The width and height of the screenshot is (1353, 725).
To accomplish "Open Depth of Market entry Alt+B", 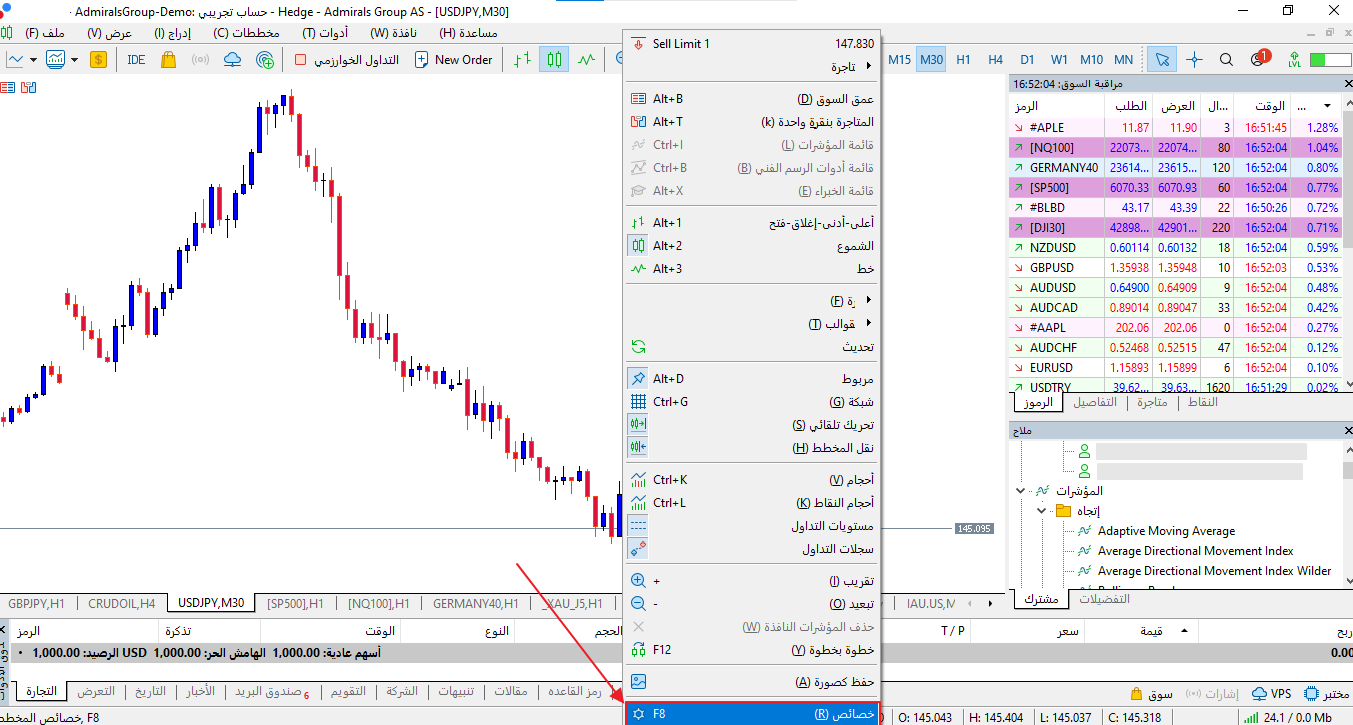I will tap(751, 99).
